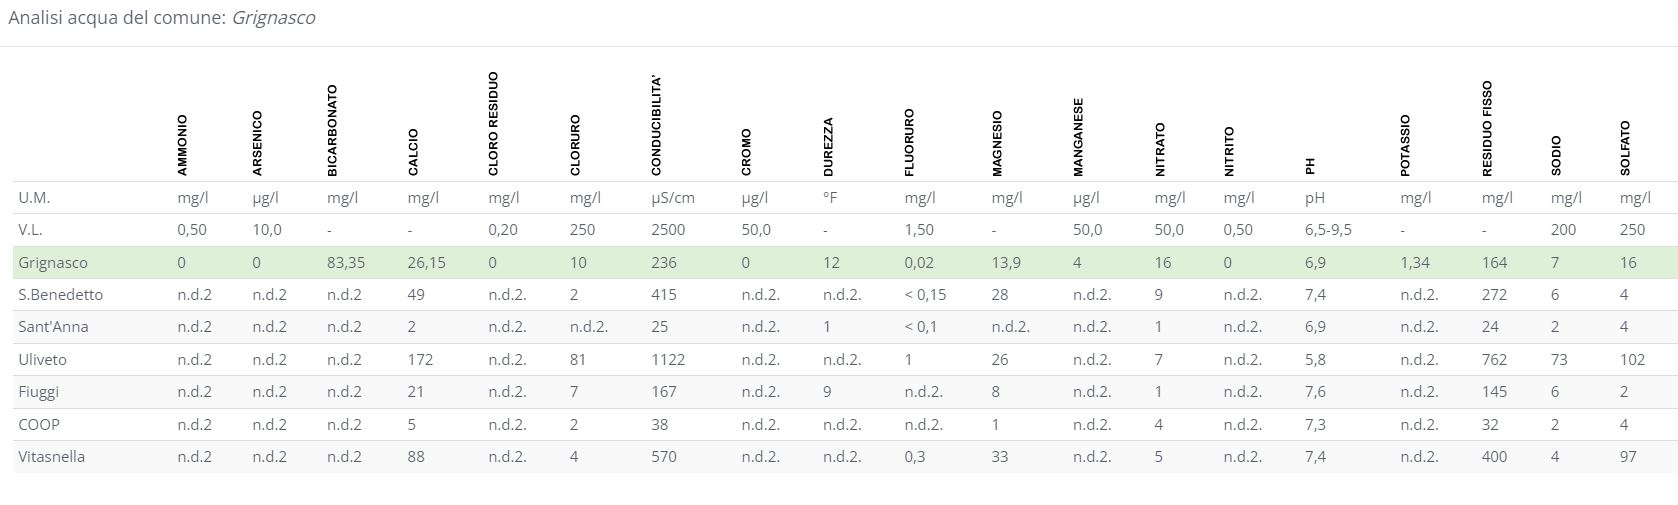Click the Grignasco municipality name in title
The image size is (1678, 505).
click(273, 18)
